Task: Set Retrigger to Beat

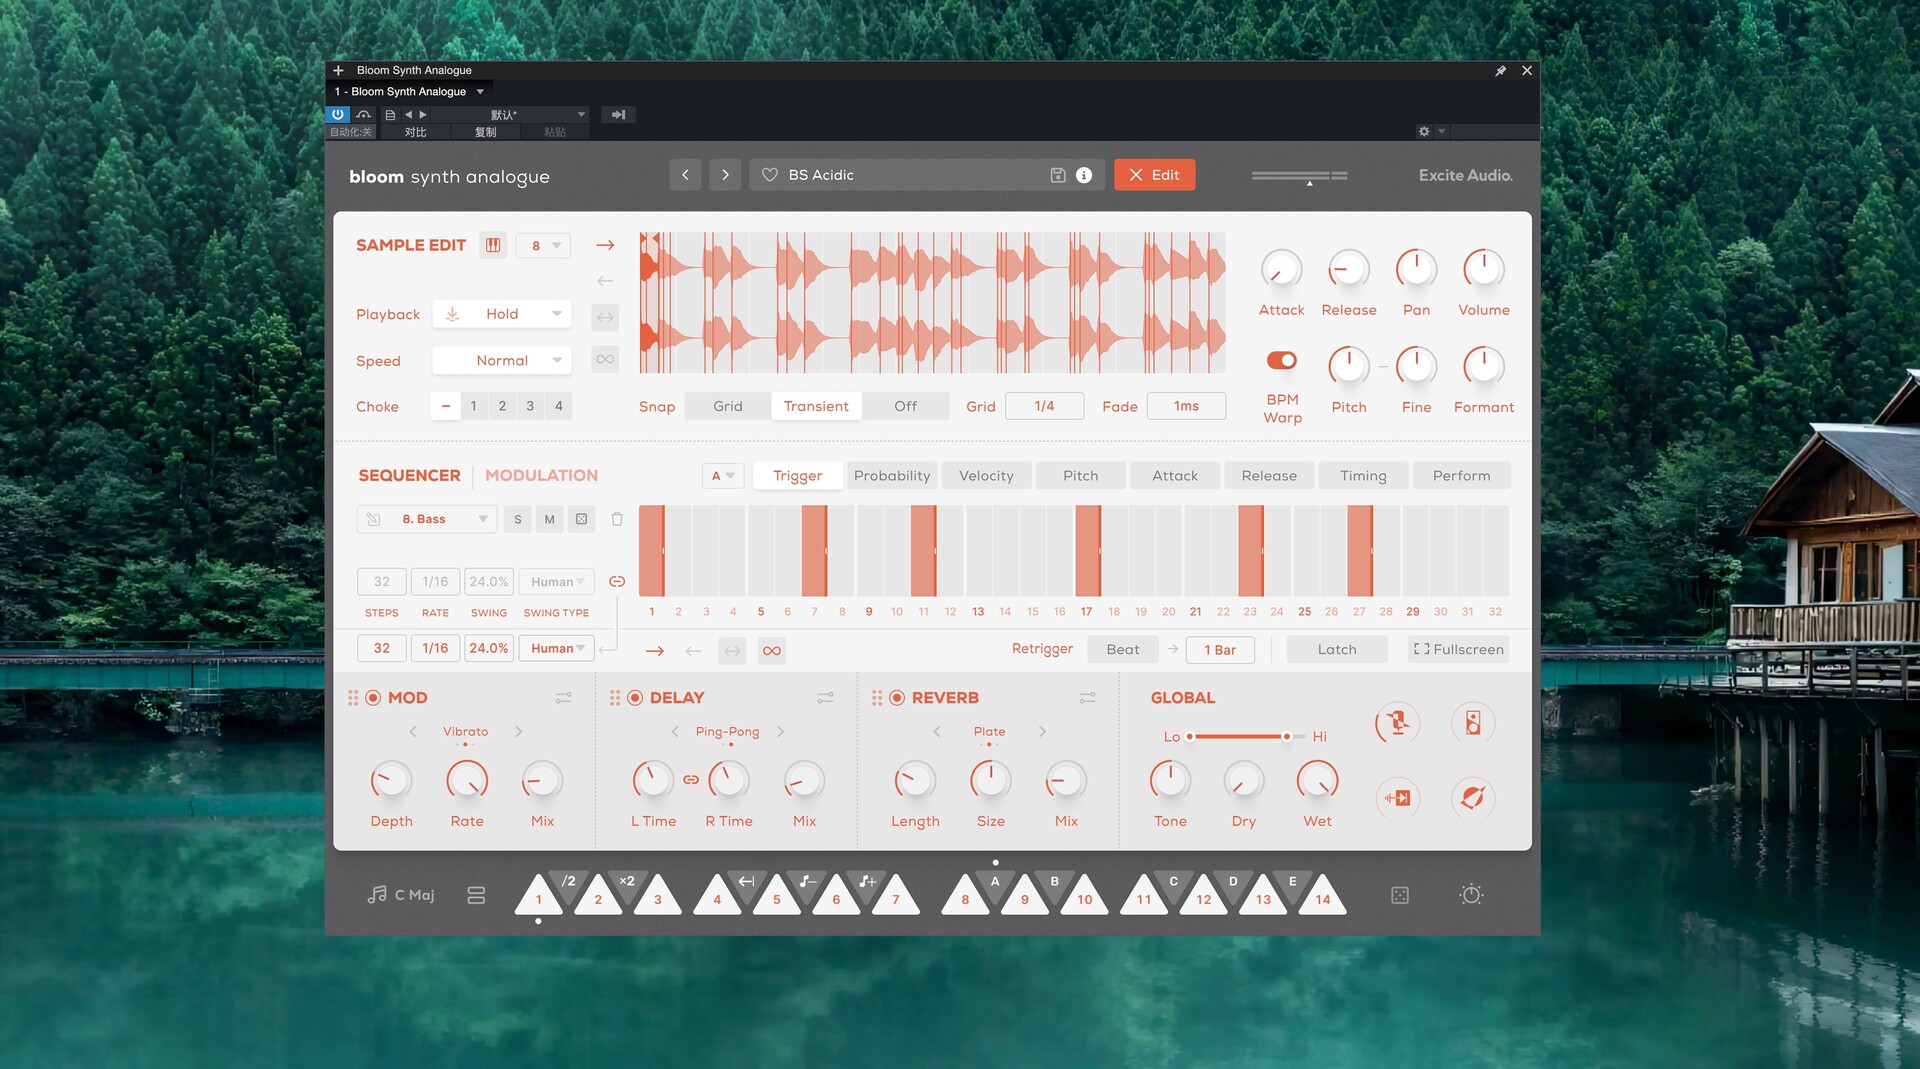Action: [x=1122, y=650]
